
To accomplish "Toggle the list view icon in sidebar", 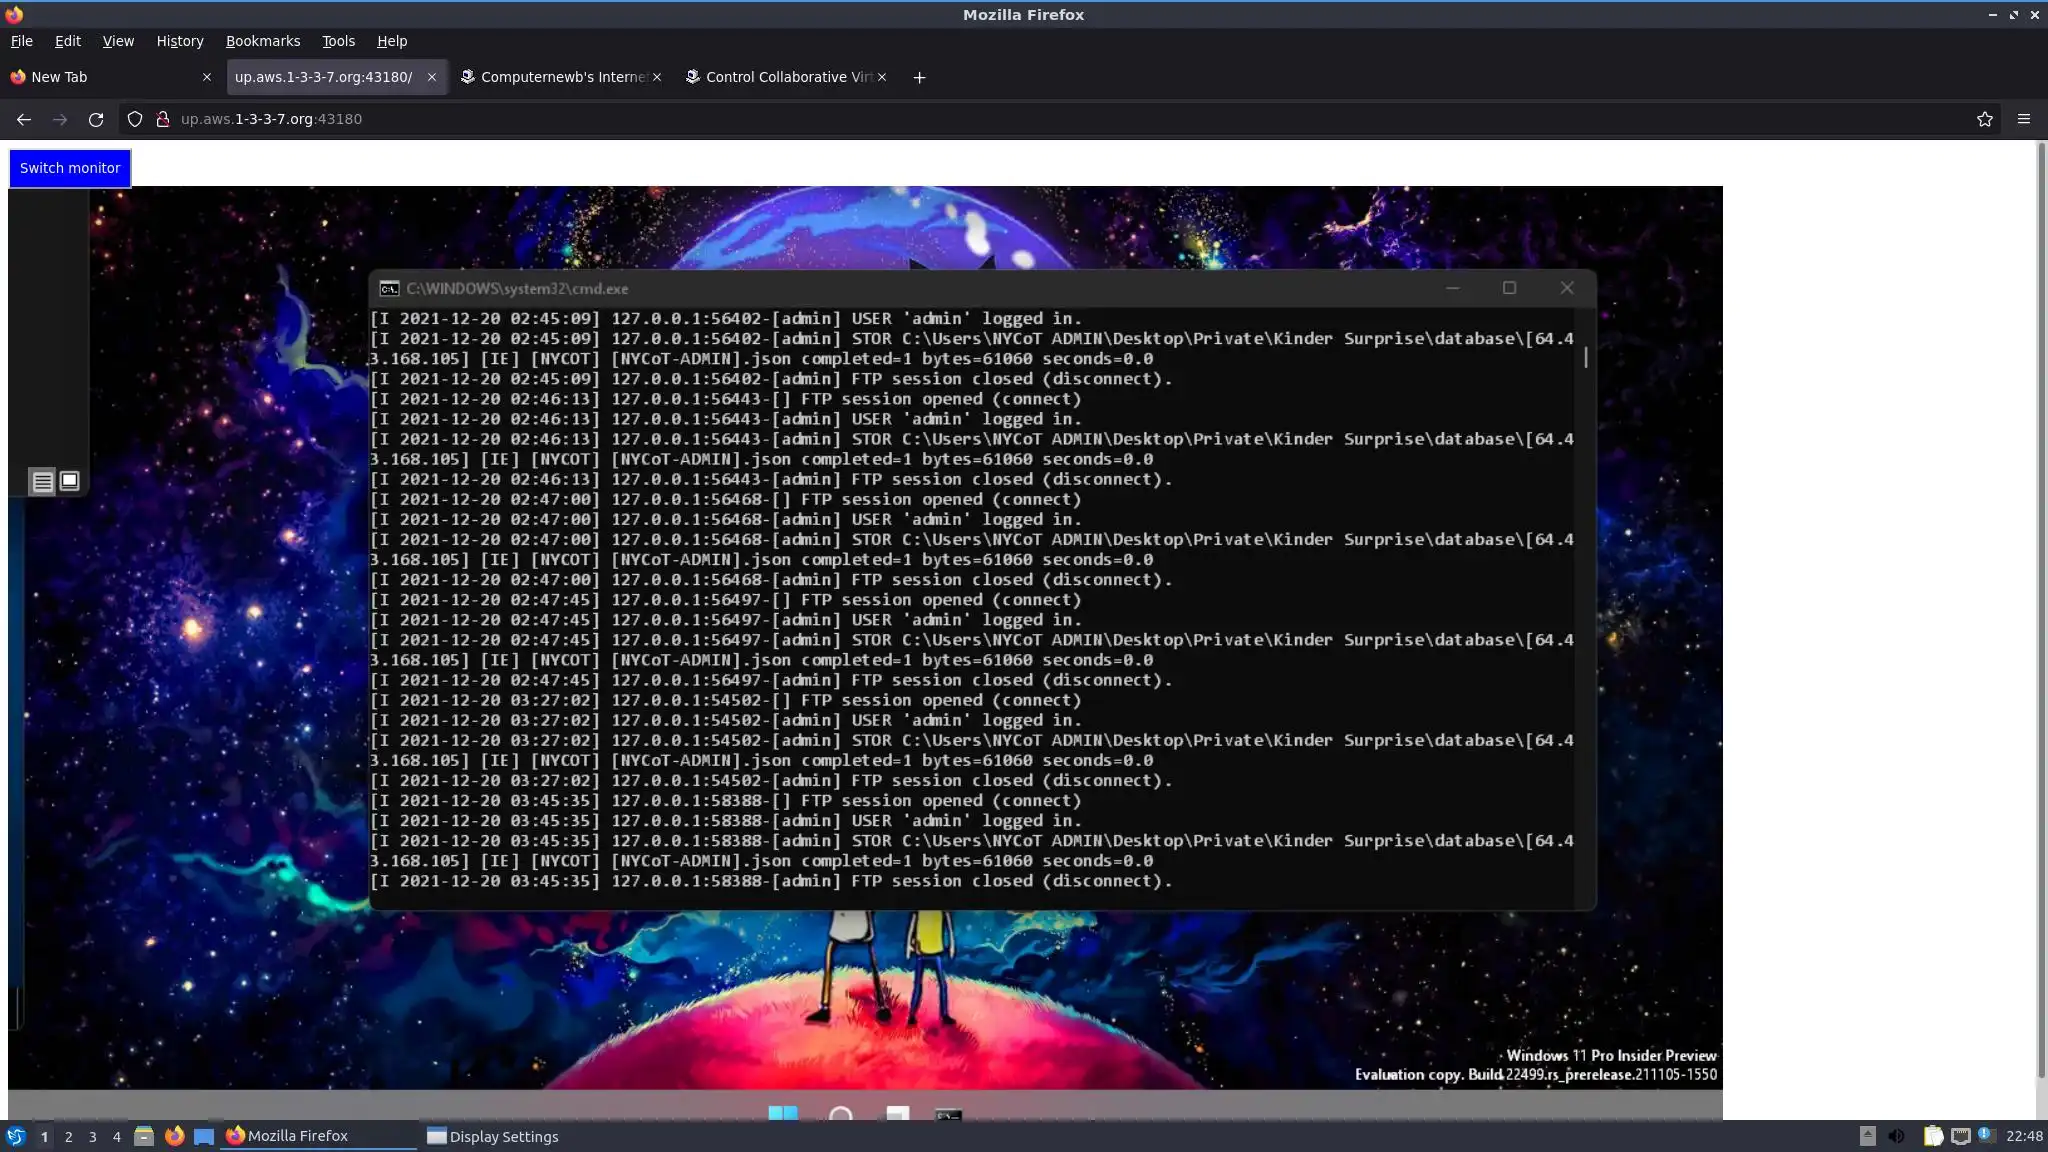I will pos(43,482).
